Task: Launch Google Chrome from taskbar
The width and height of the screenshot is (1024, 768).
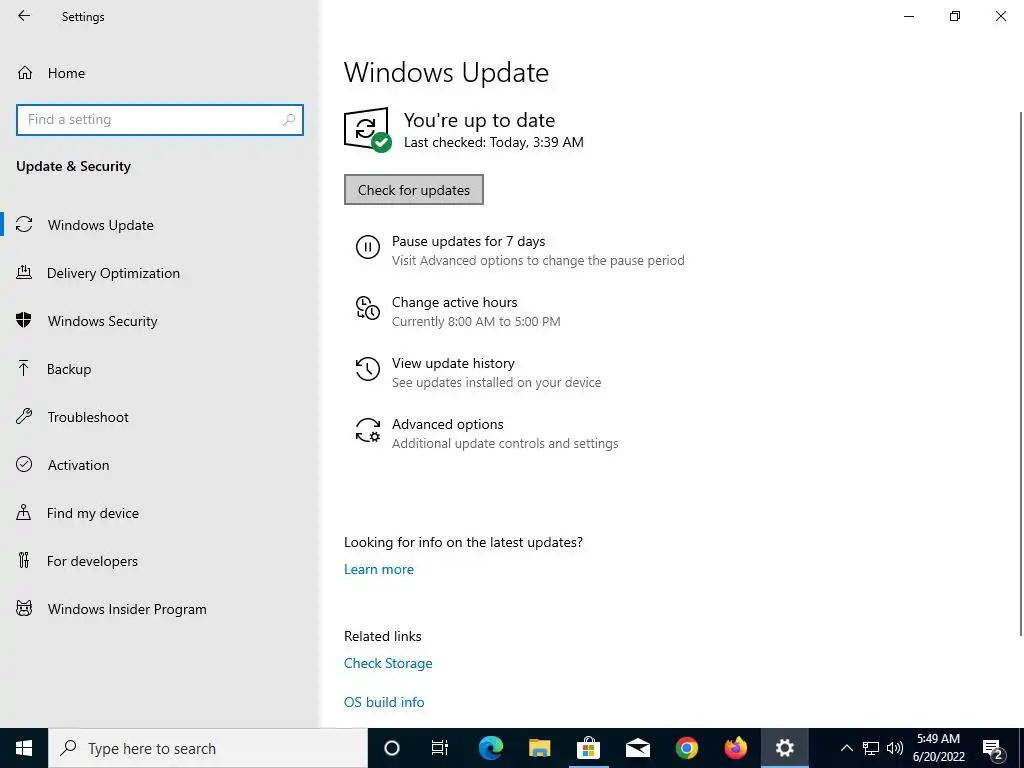Action: tap(686, 748)
